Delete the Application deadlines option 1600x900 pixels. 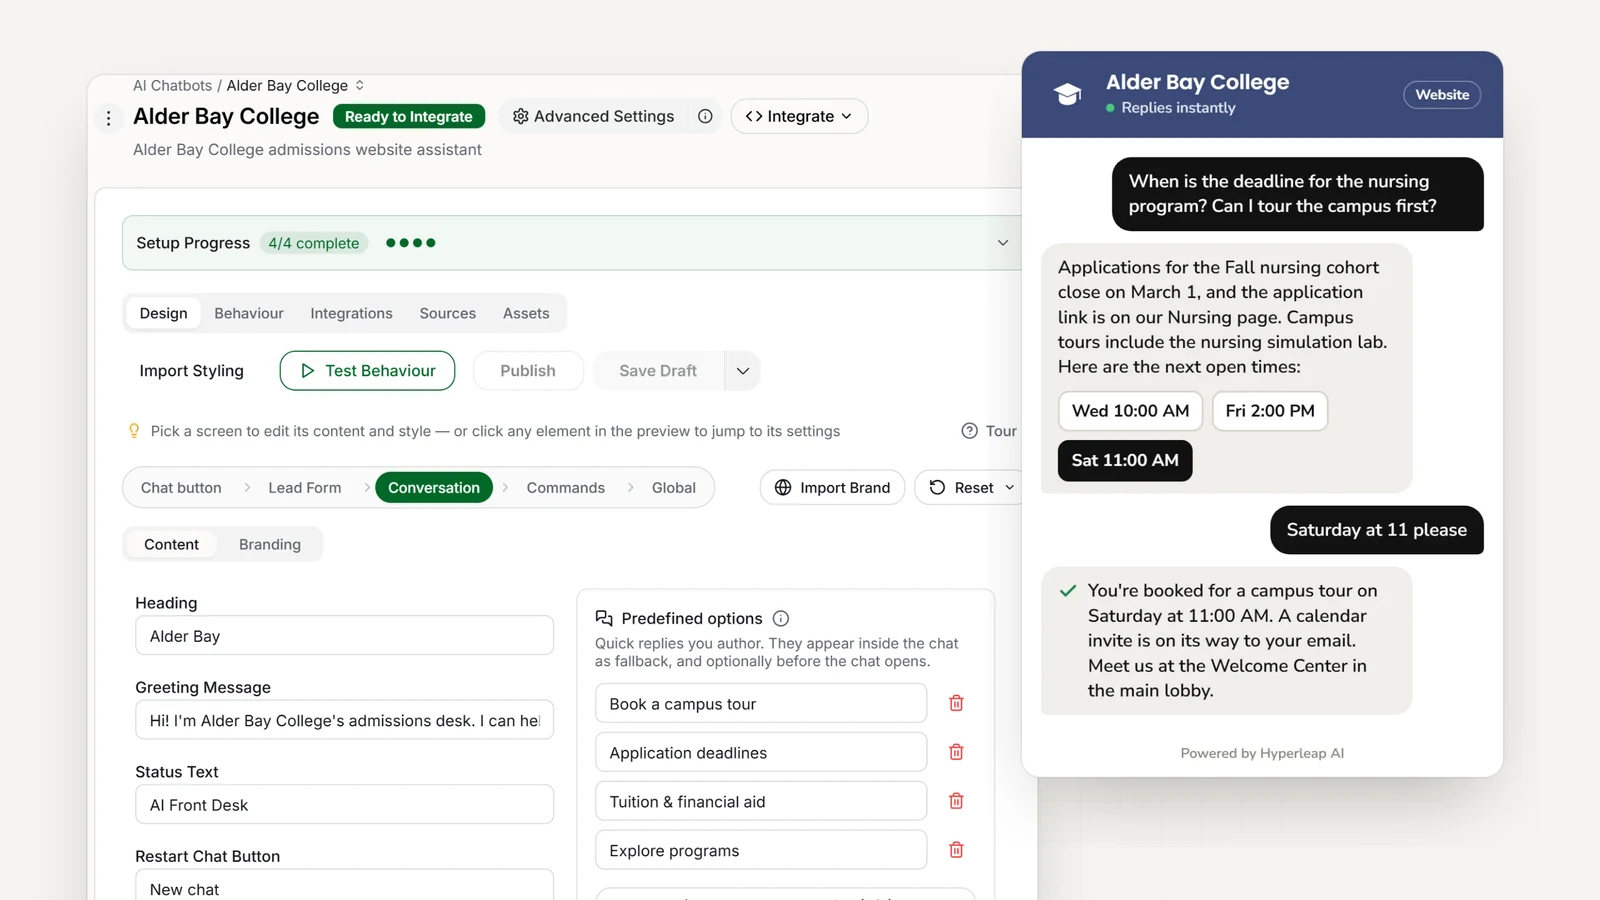coord(956,752)
